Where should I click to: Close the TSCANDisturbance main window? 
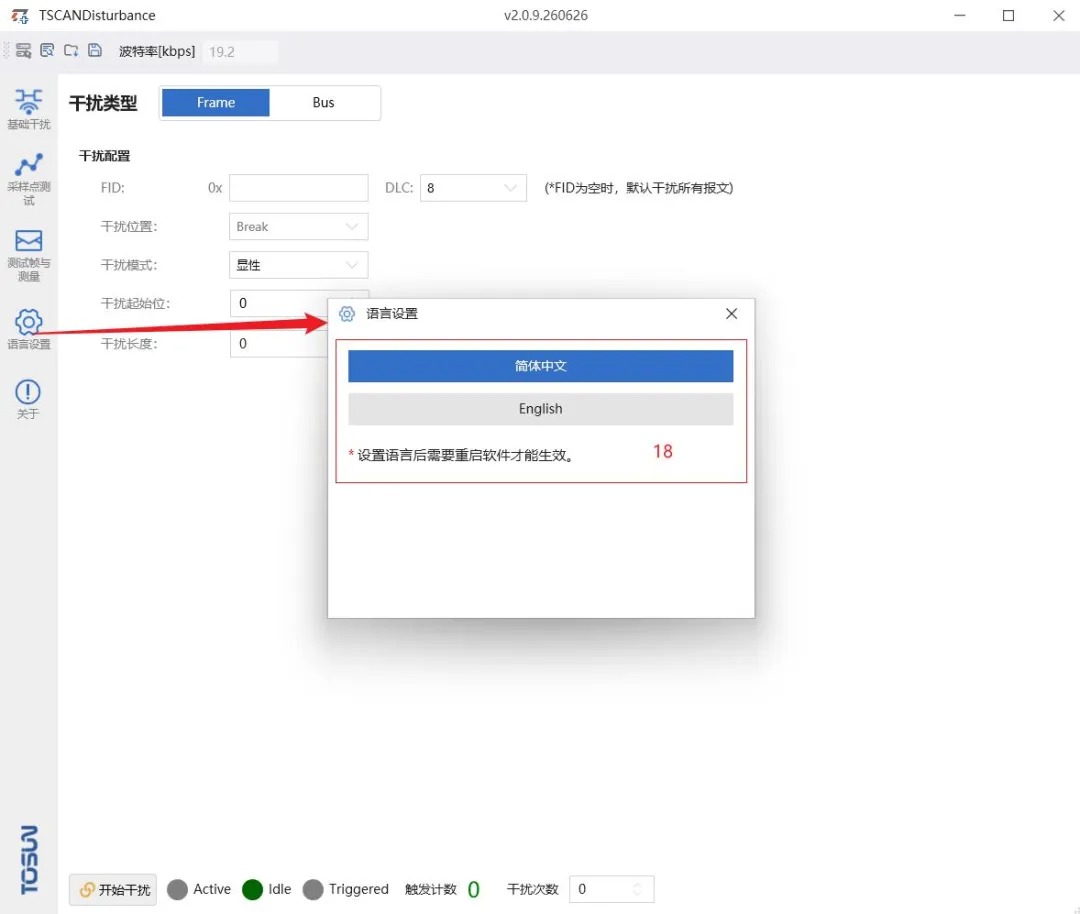[x=1059, y=15]
